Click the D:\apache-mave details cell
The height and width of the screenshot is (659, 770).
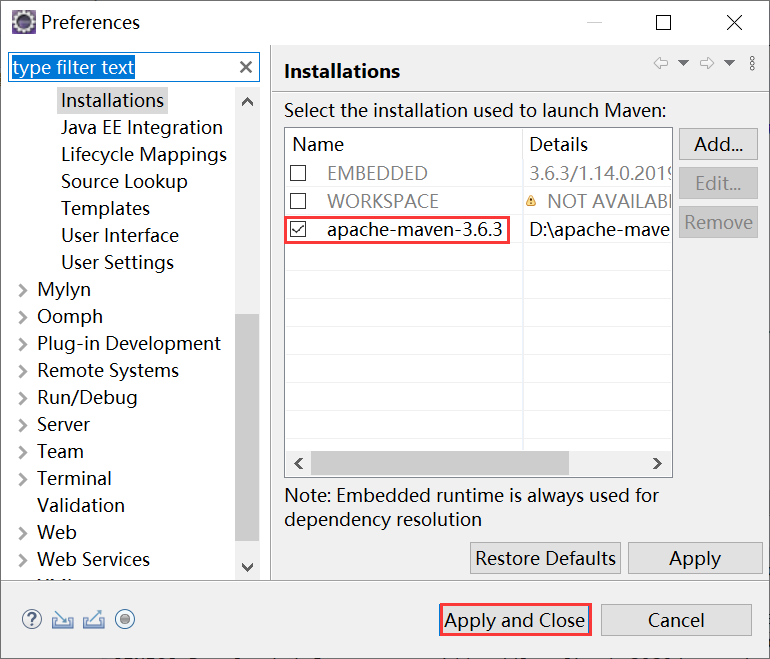(599, 229)
